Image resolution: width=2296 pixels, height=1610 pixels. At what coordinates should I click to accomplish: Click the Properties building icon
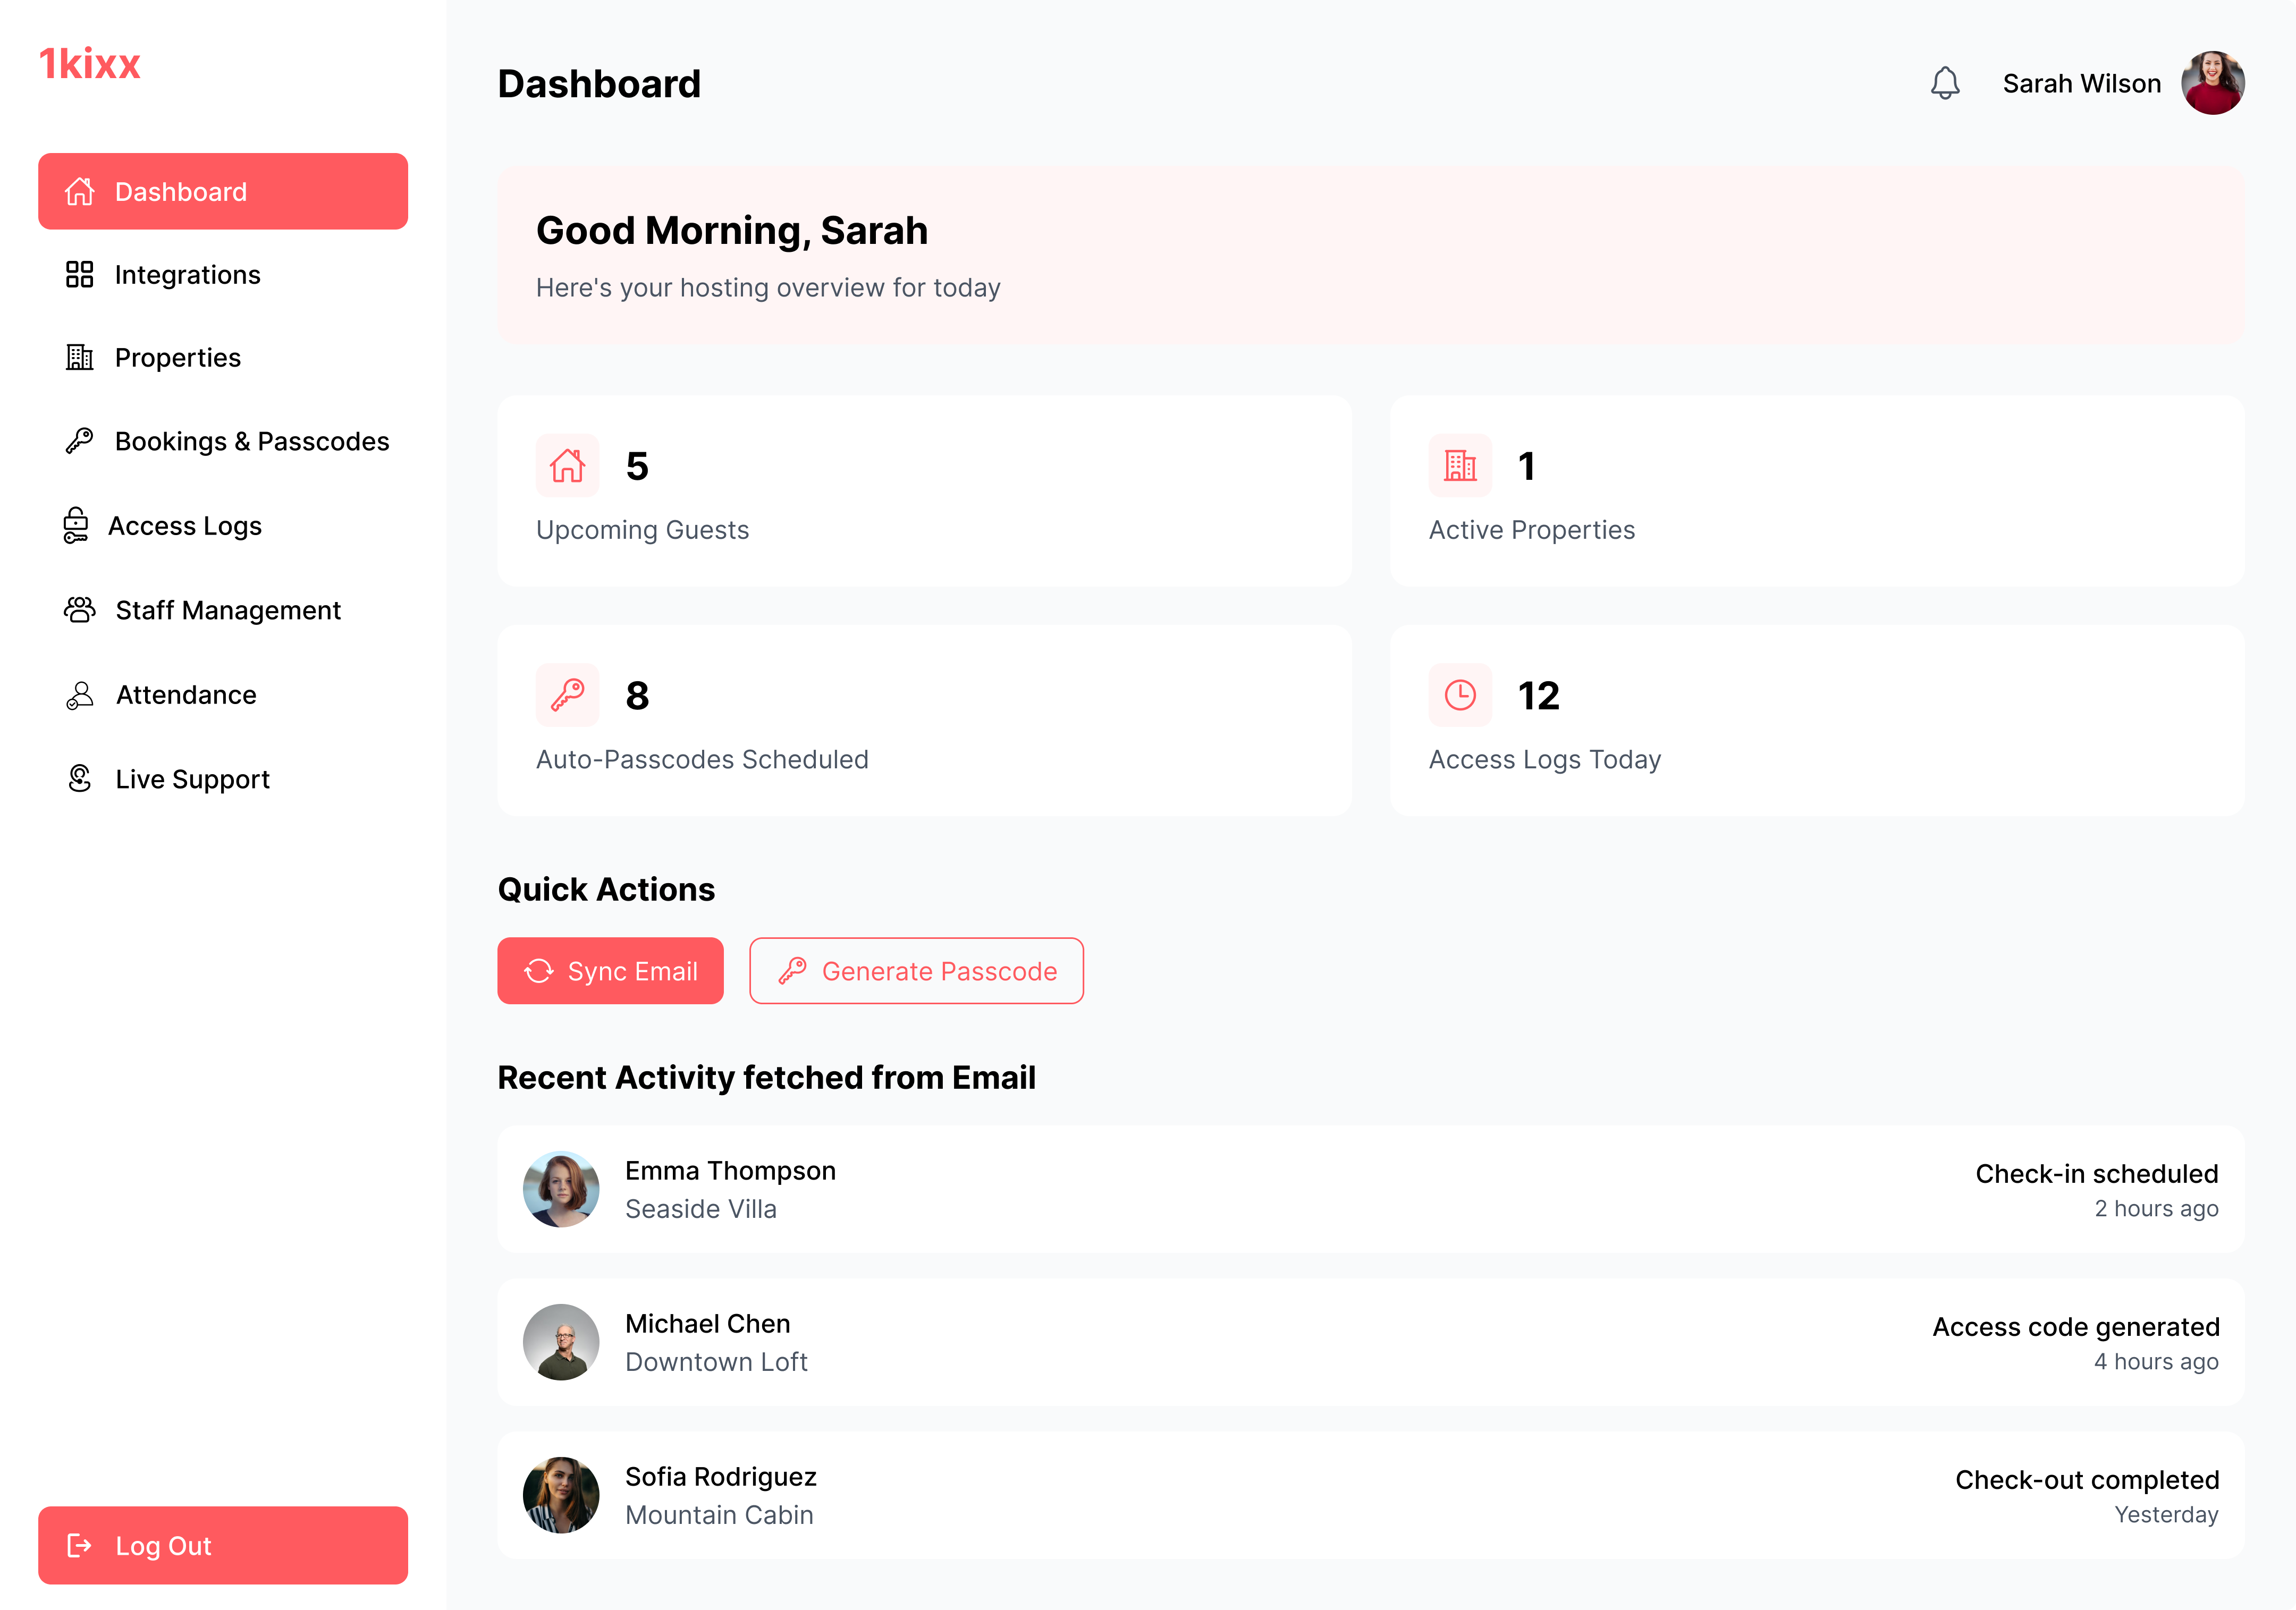tap(79, 357)
